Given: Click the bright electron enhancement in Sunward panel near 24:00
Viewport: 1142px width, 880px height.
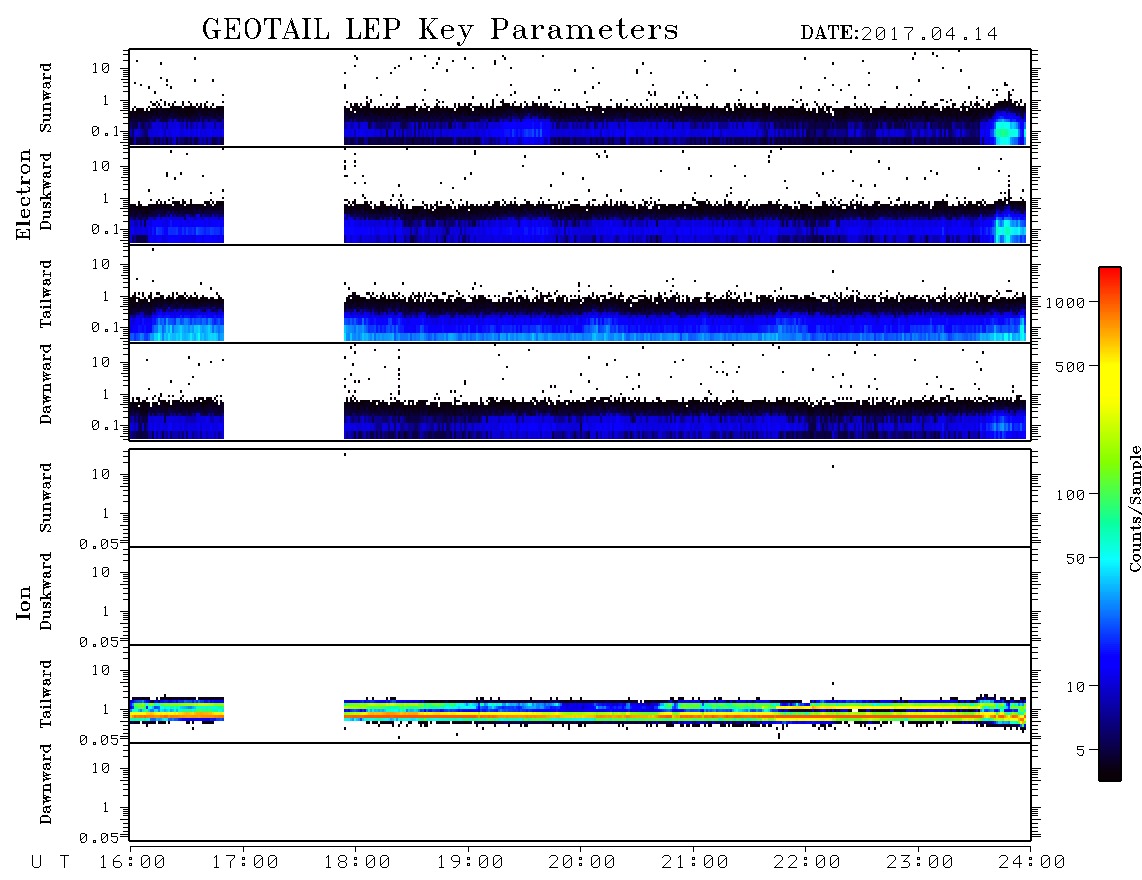Looking at the screenshot, I should click(1006, 129).
